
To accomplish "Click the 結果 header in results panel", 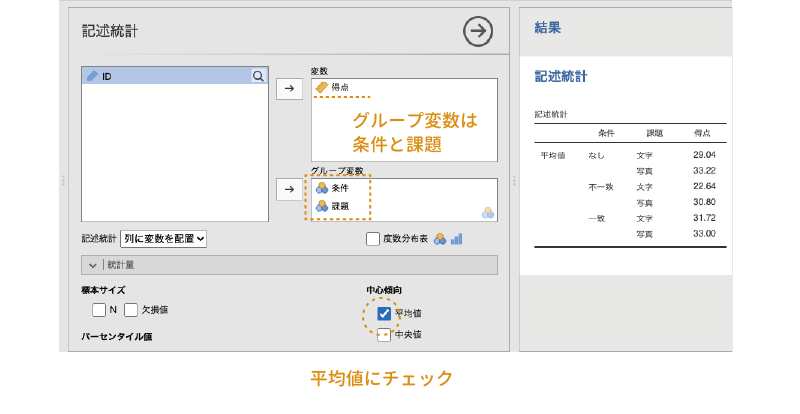I will (x=548, y=29).
